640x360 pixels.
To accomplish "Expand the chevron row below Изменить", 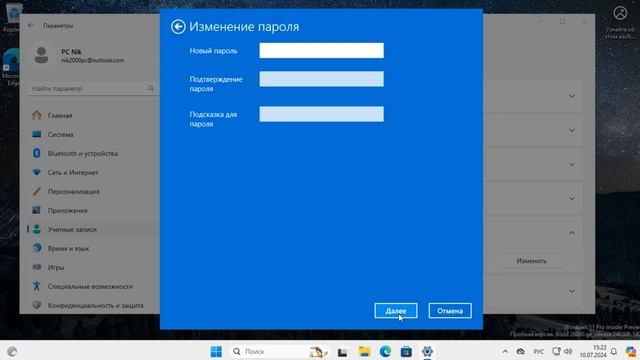I will (x=572, y=291).
